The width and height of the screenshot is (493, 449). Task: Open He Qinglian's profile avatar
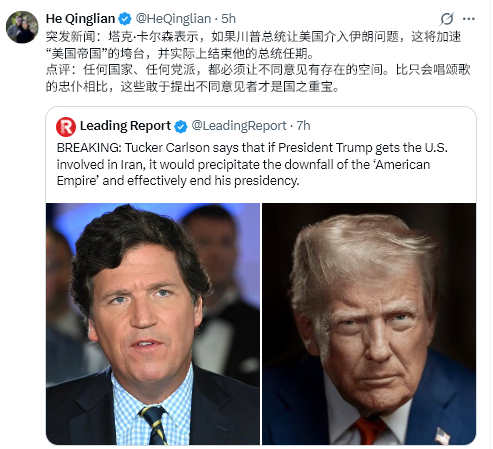point(22,27)
